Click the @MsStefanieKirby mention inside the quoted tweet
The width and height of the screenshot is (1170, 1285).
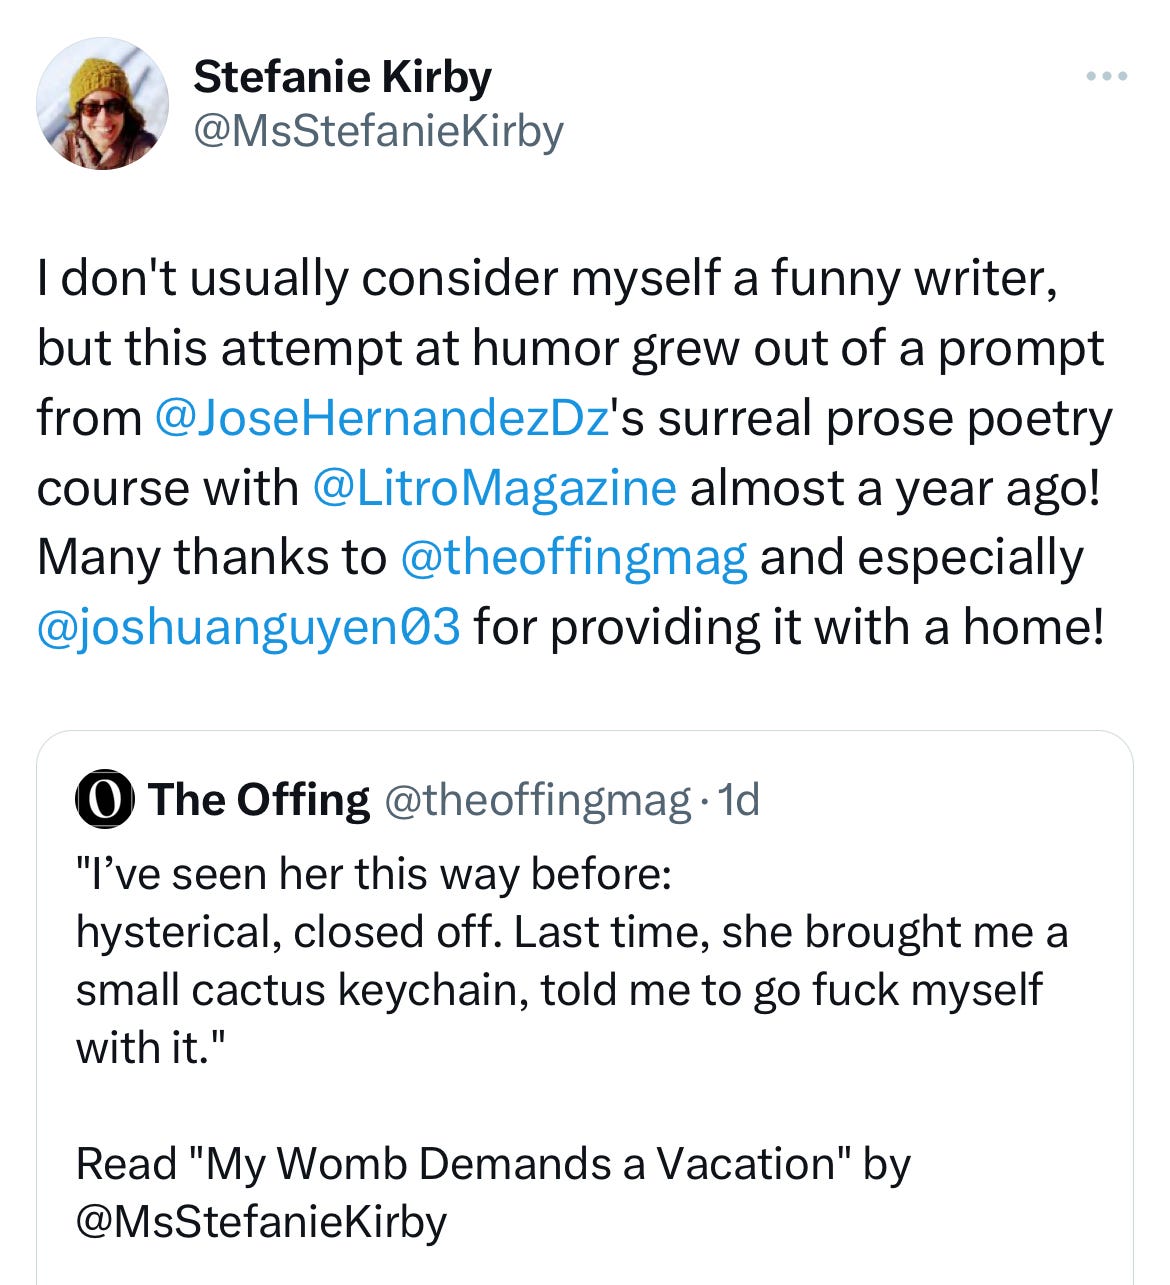(x=261, y=1222)
